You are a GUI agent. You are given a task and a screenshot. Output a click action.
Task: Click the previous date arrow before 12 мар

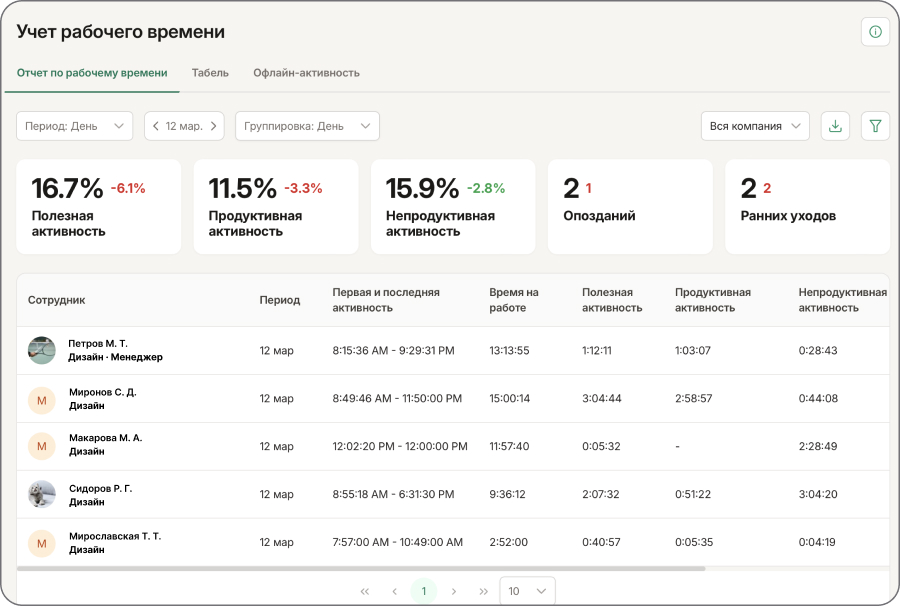156,126
